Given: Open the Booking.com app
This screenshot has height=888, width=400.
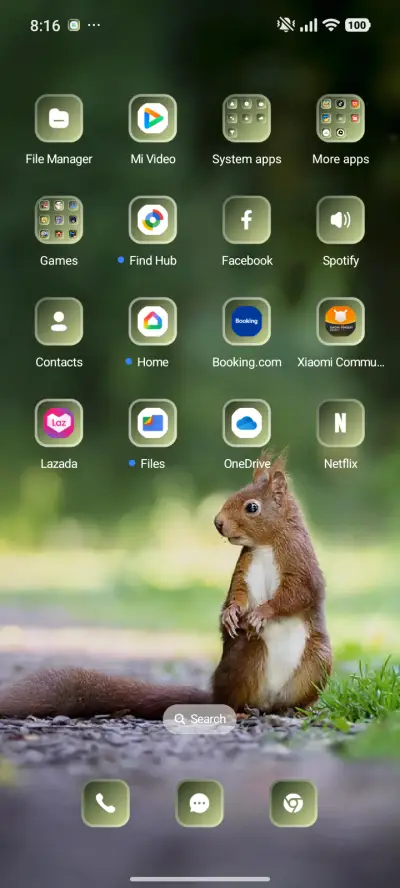Looking at the screenshot, I should 246,321.
